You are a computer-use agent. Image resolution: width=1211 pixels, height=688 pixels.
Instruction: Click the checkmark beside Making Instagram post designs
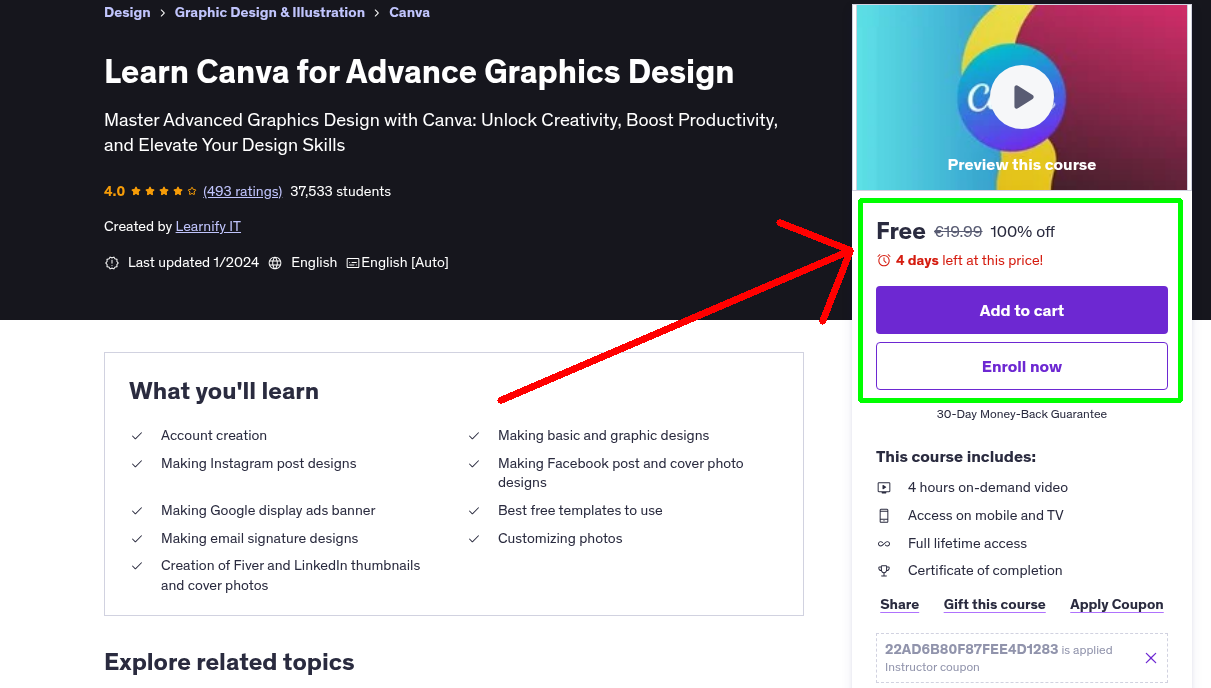click(x=137, y=464)
